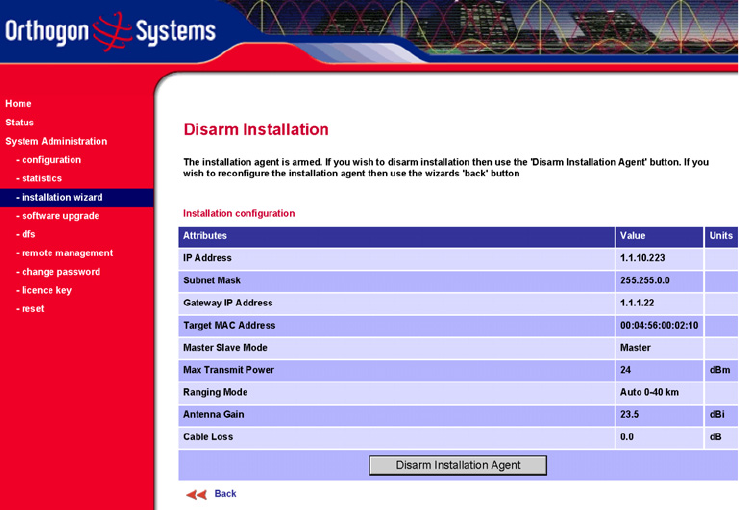This screenshot has height=510, width=739.
Task: Click Gateway IP Address value 1.1.1.22
Action: point(637,303)
